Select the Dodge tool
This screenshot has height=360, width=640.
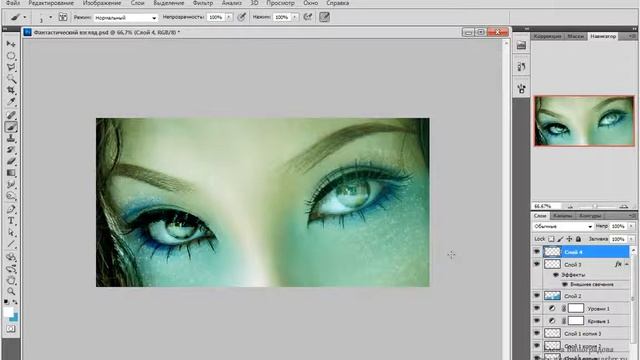[x=11, y=196]
